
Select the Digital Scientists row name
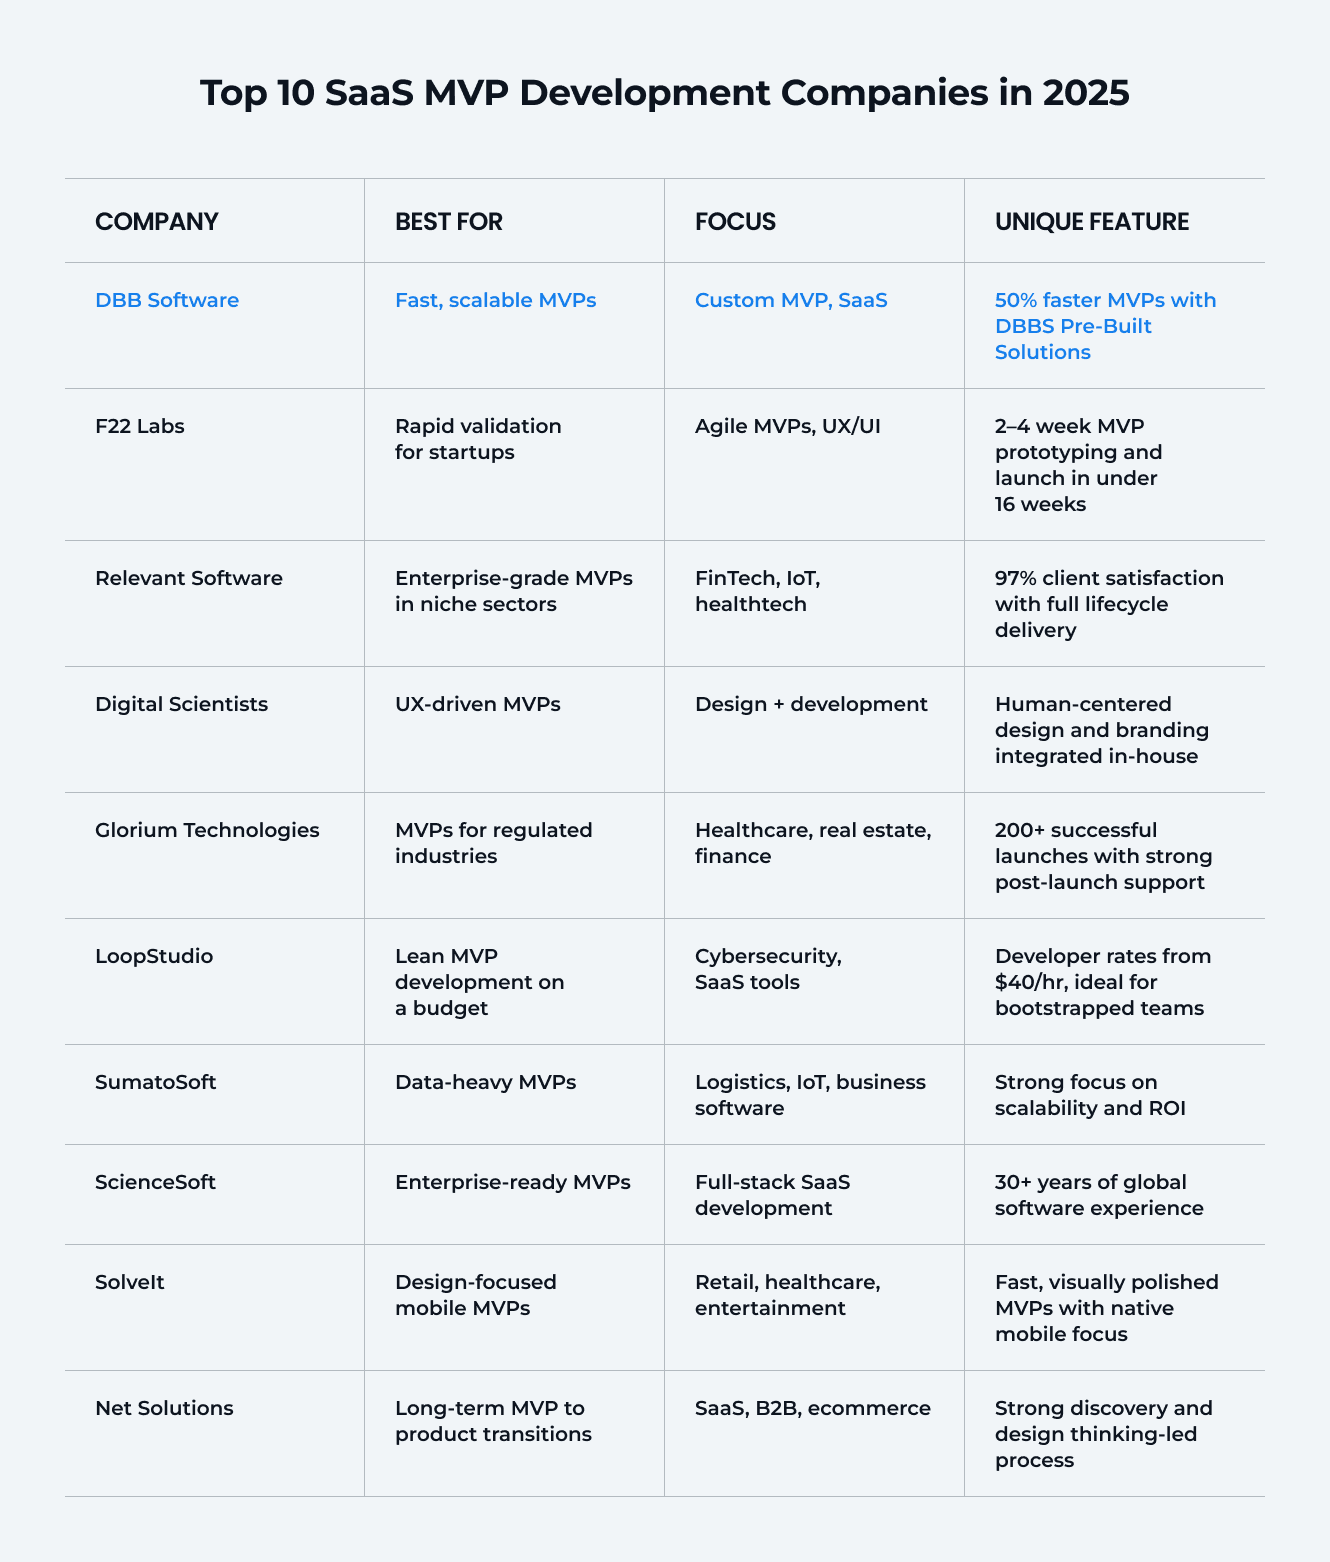pos(181,704)
